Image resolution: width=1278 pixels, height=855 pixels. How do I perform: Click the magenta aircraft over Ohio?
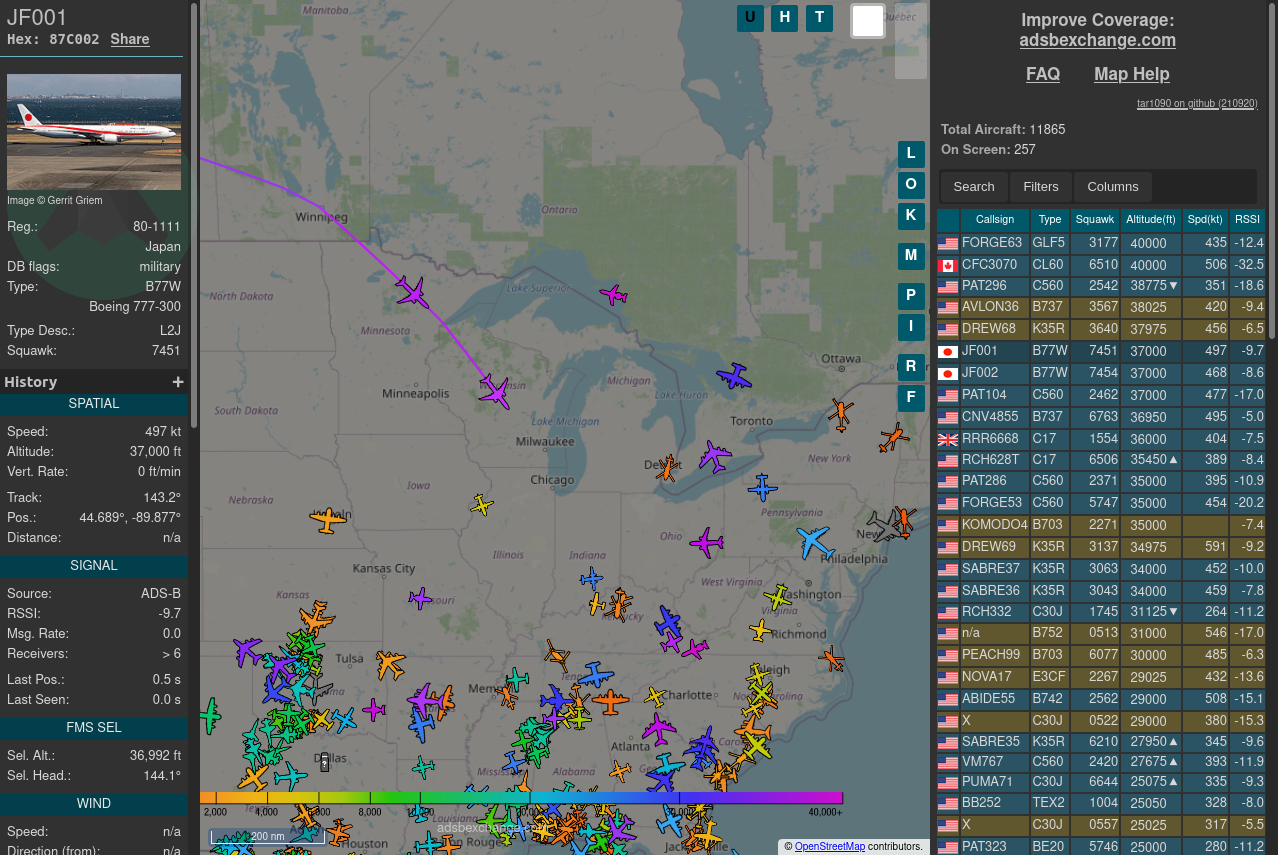(706, 542)
